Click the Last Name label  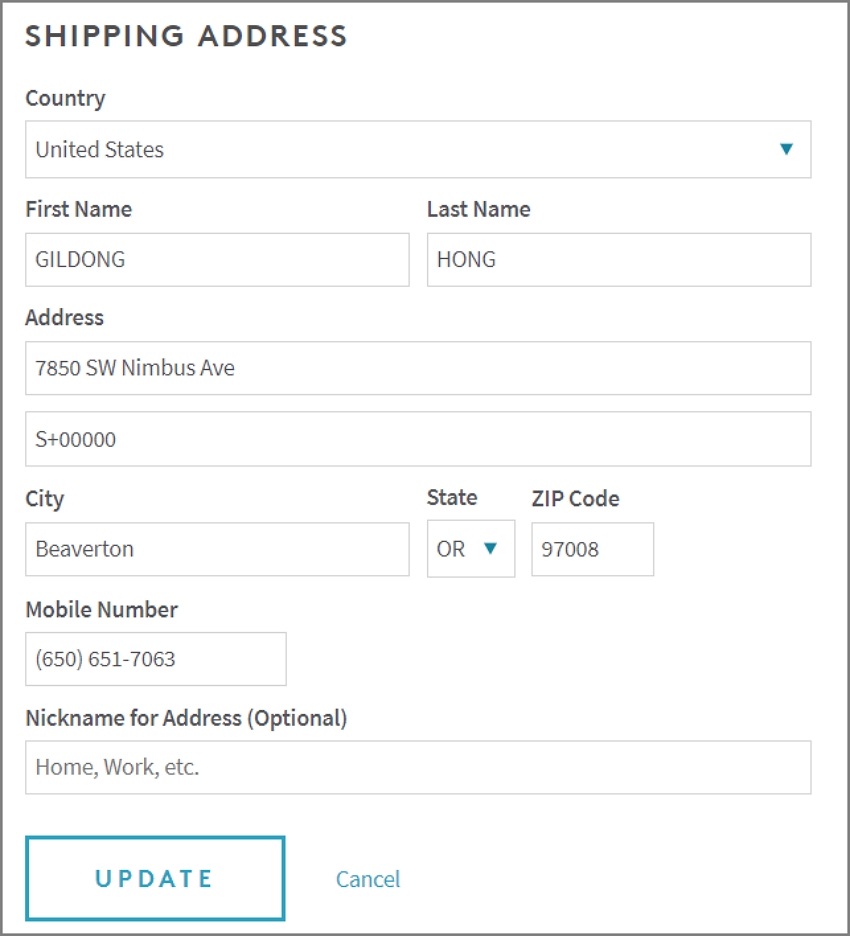[479, 210]
